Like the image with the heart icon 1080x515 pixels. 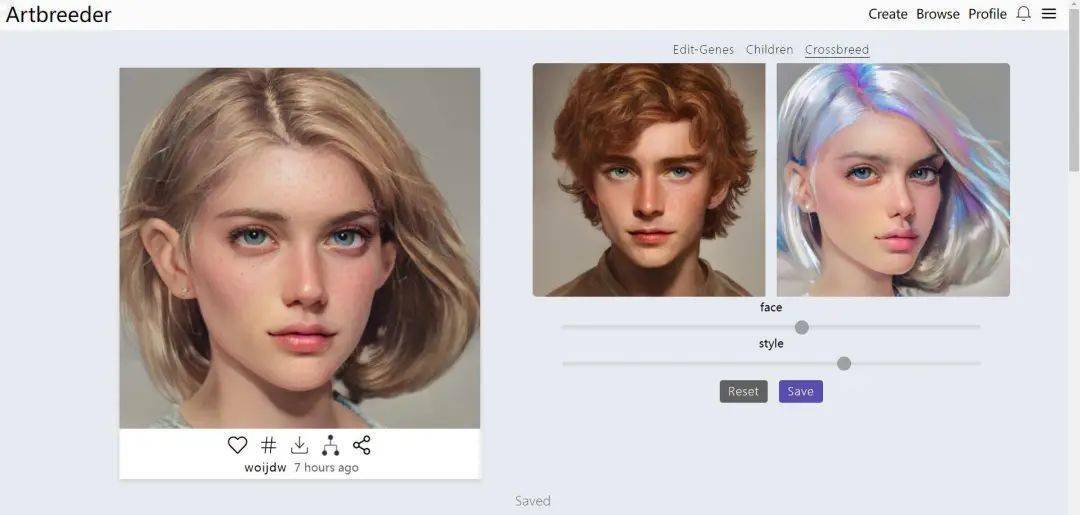click(x=237, y=445)
